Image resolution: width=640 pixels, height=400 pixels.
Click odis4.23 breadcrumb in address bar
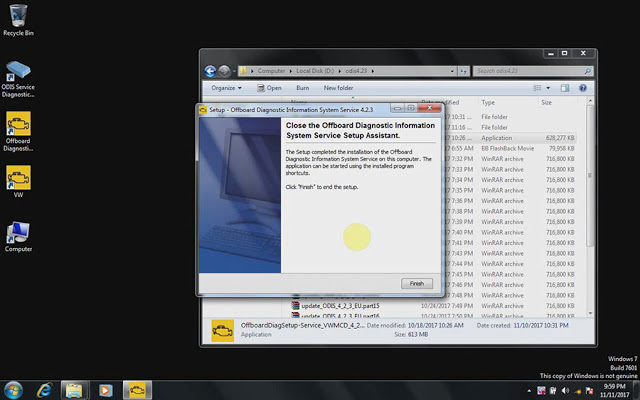click(x=356, y=71)
